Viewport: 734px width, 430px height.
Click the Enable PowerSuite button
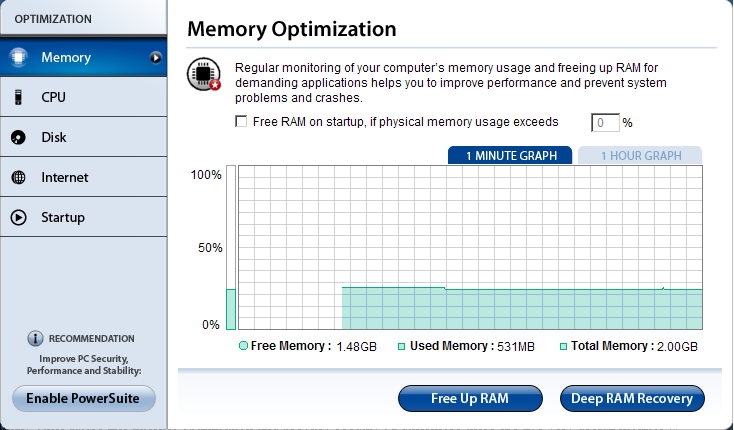click(x=84, y=398)
